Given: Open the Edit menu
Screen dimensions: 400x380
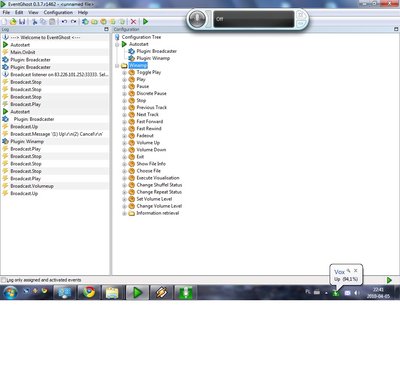Looking at the screenshot, I should [x=19, y=12].
